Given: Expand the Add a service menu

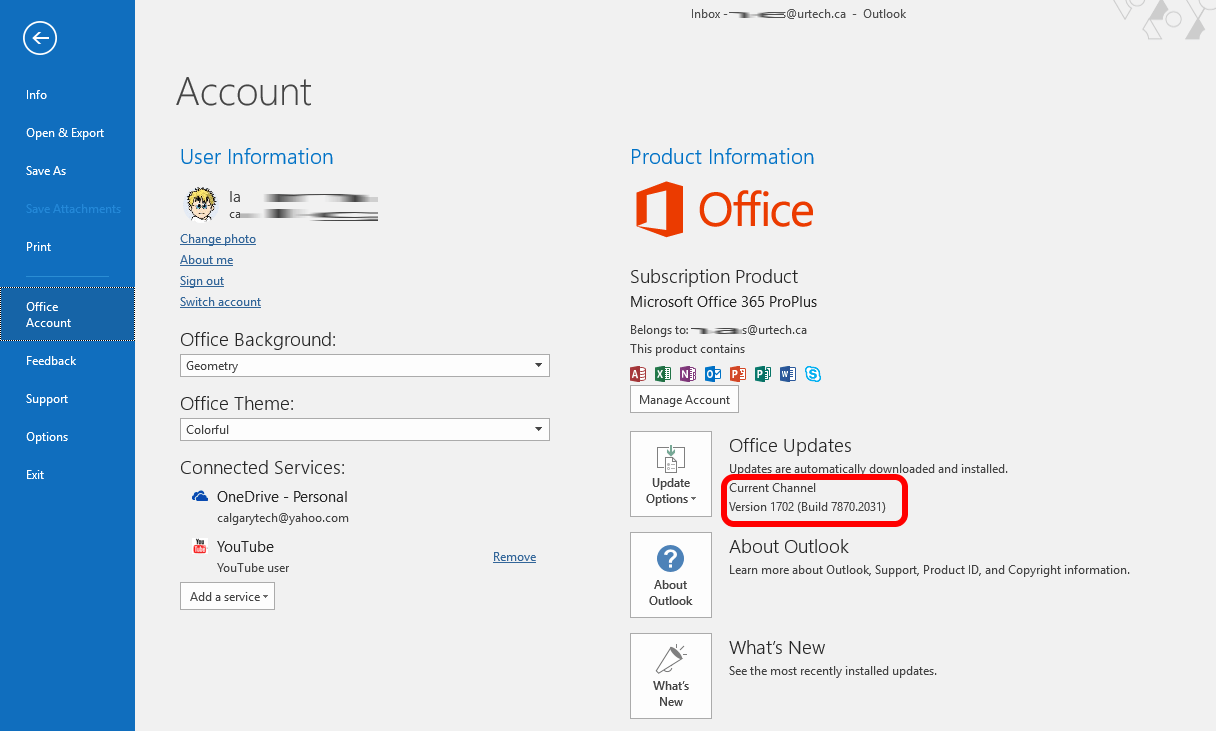Looking at the screenshot, I should tap(227, 597).
